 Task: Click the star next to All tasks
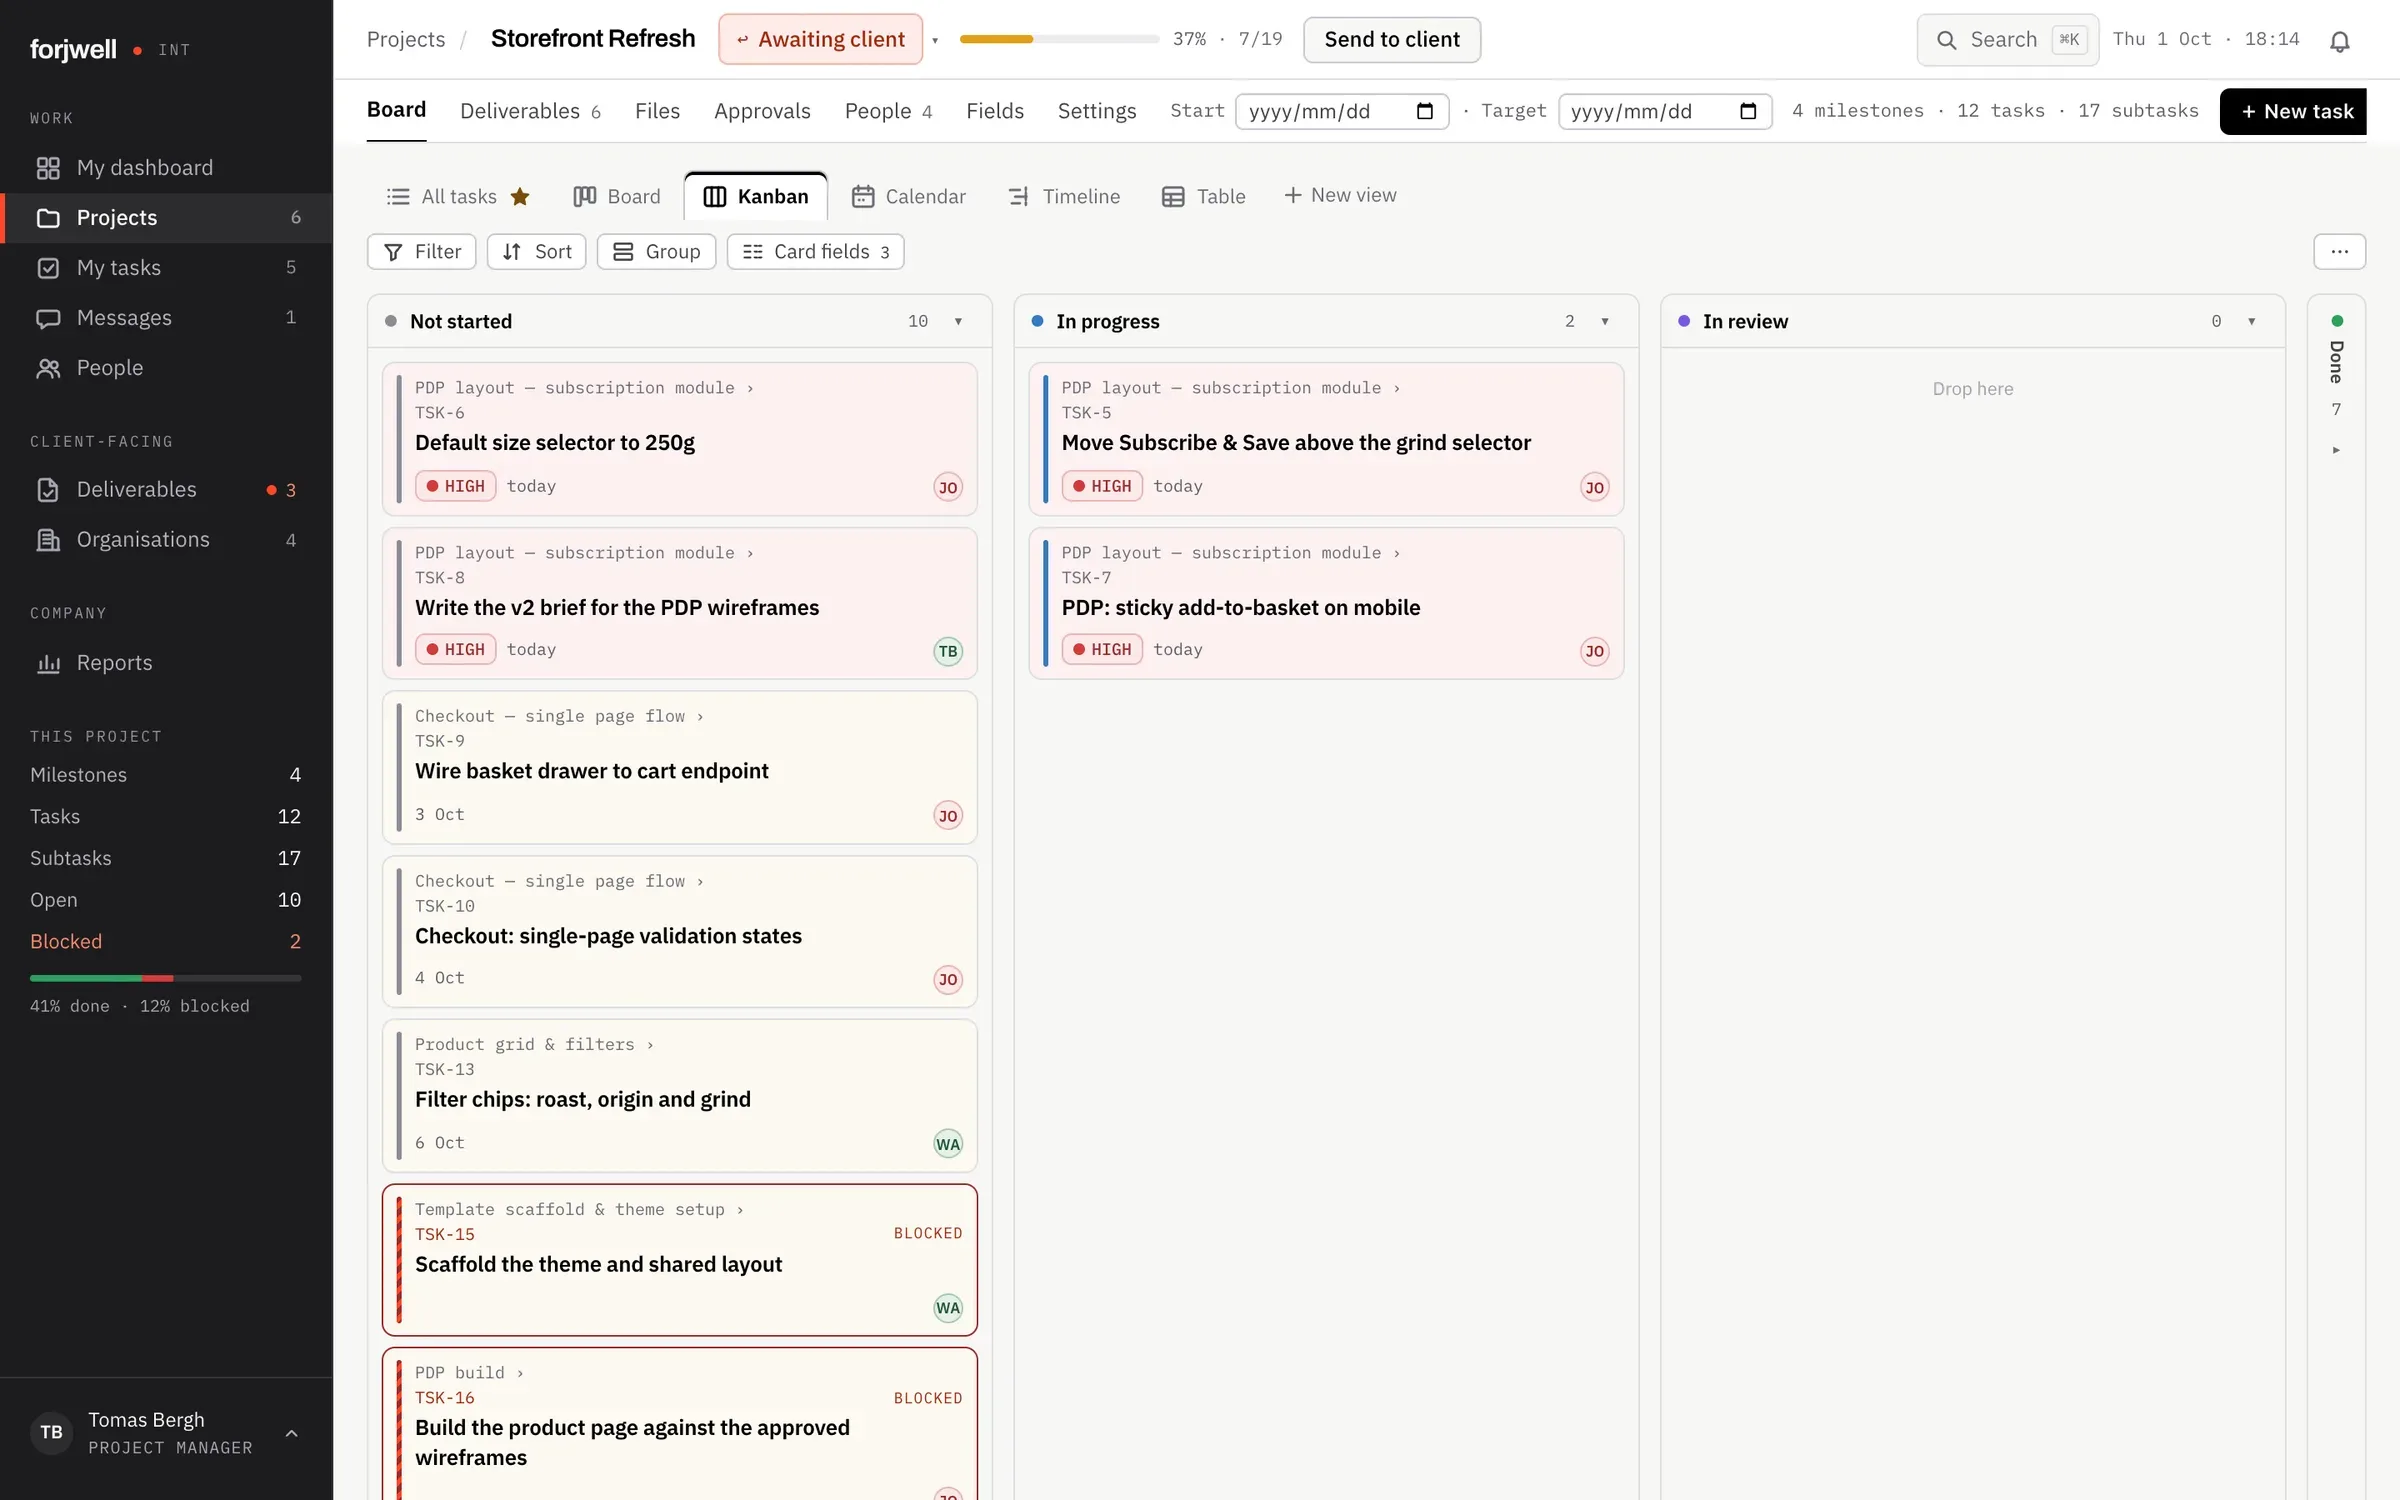(x=520, y=196)
